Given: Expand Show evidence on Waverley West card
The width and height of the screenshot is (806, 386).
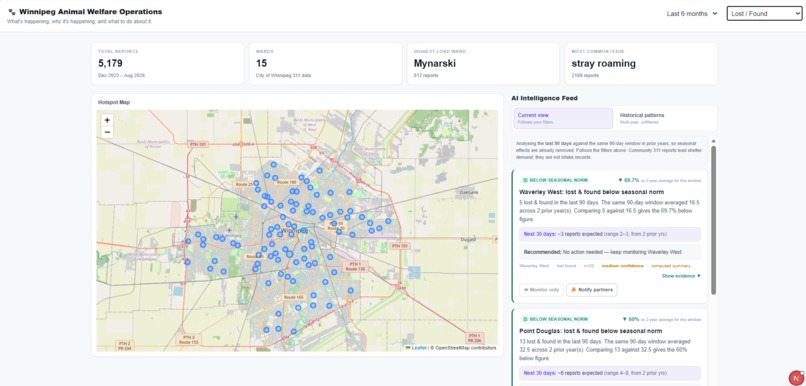Looking at the screenshot, I should pos(681,276).
